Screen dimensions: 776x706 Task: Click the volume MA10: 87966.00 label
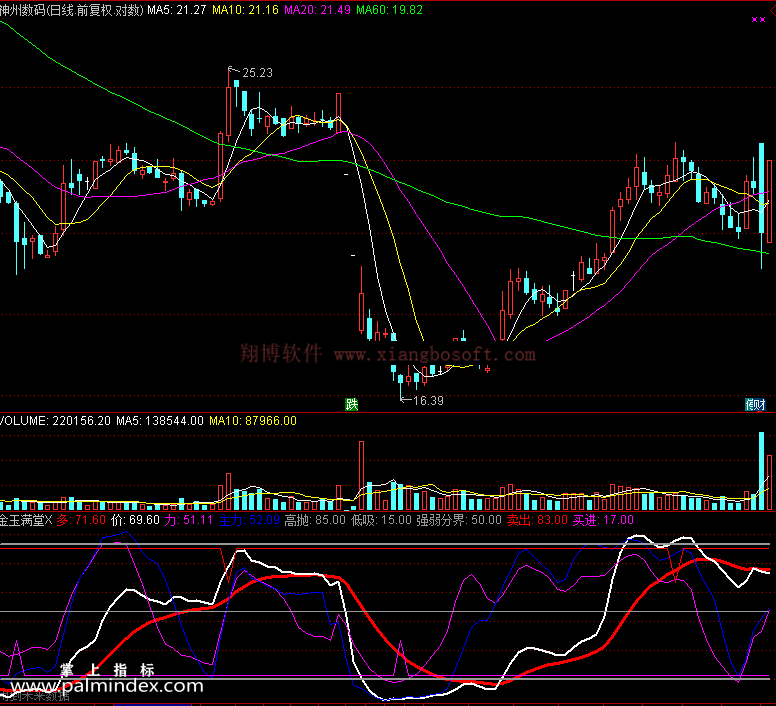[x=253, y=421]
